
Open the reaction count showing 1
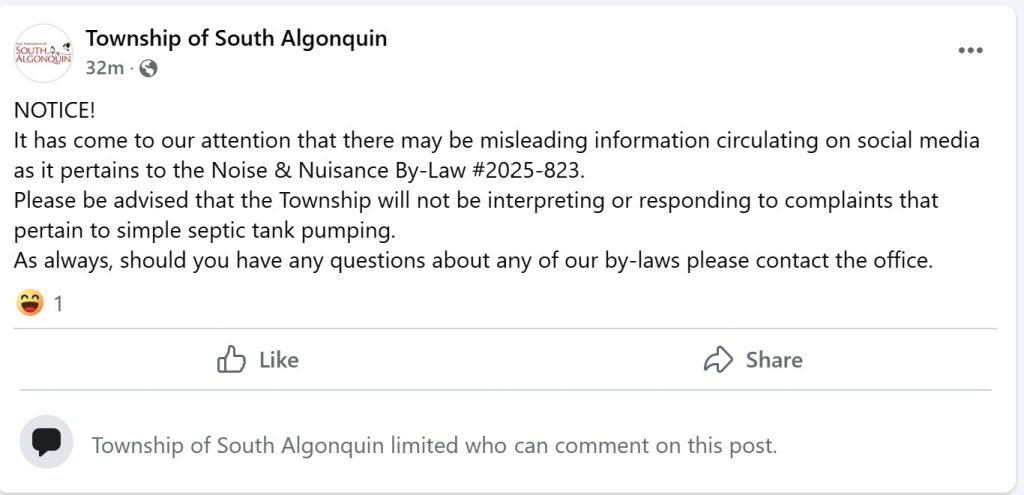[58, 304]
